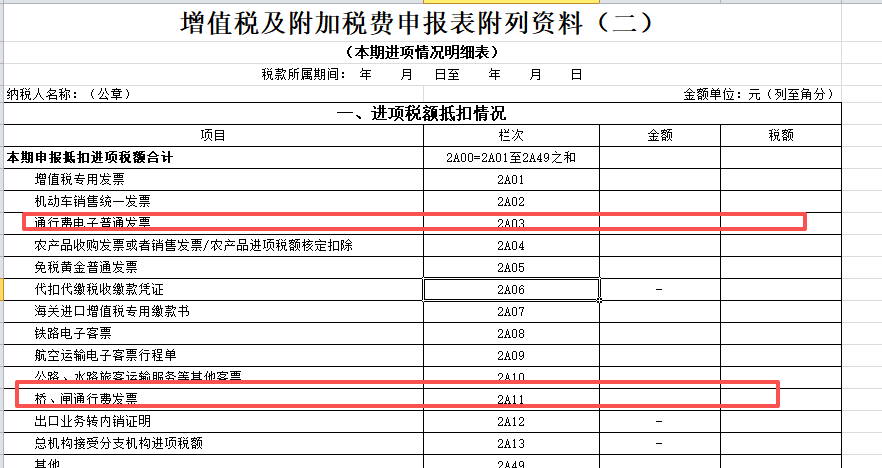Image resolution: width=882 pixels, height=468 pixels.
Task: Select the 2A08 cell
Action: pyautogui.click(x=511, y=333)
